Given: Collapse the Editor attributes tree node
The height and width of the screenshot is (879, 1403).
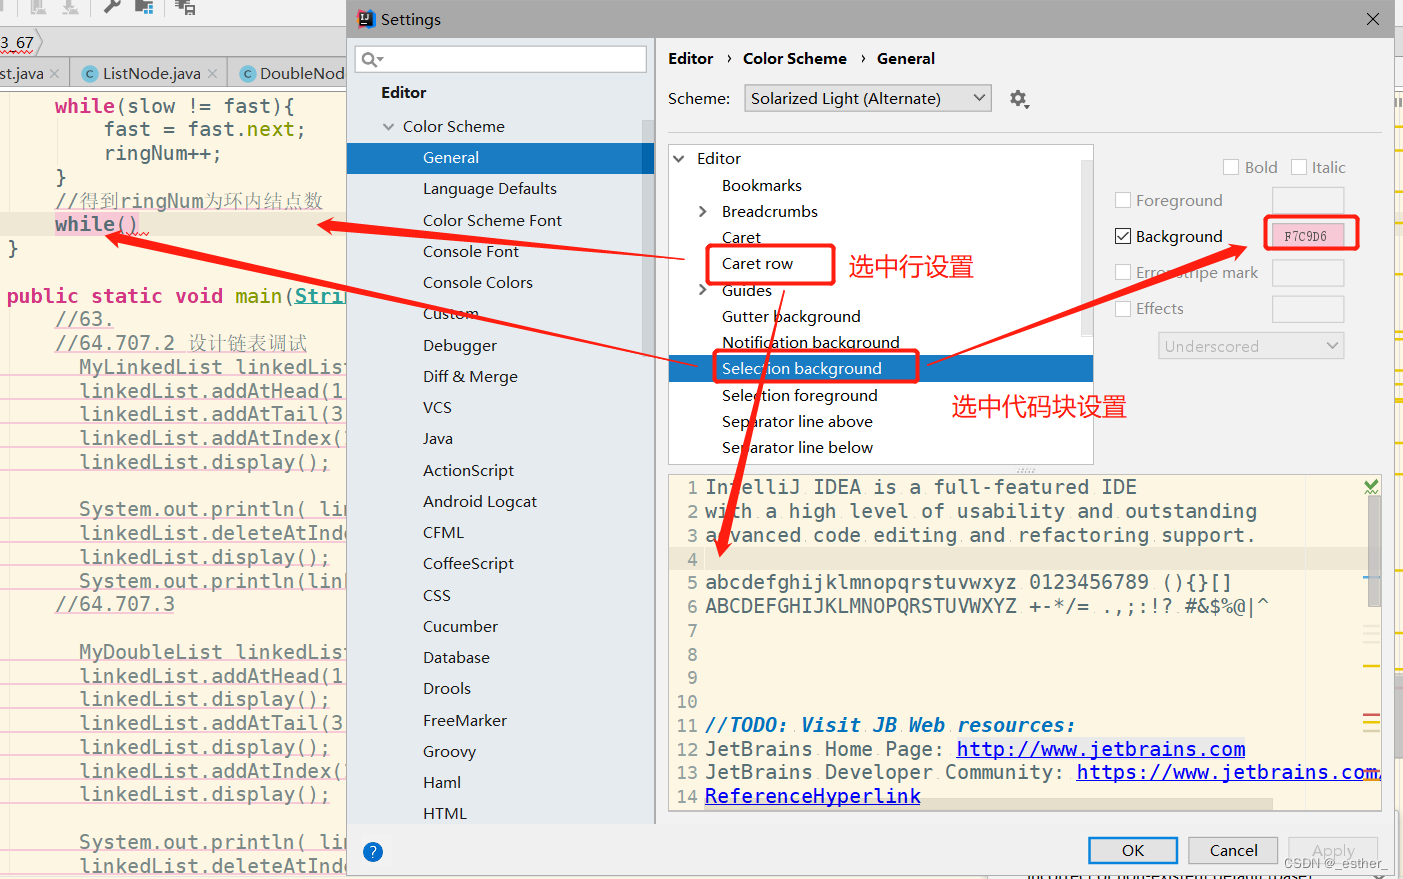Looking at the screenshot, I should tap(679, 159).
